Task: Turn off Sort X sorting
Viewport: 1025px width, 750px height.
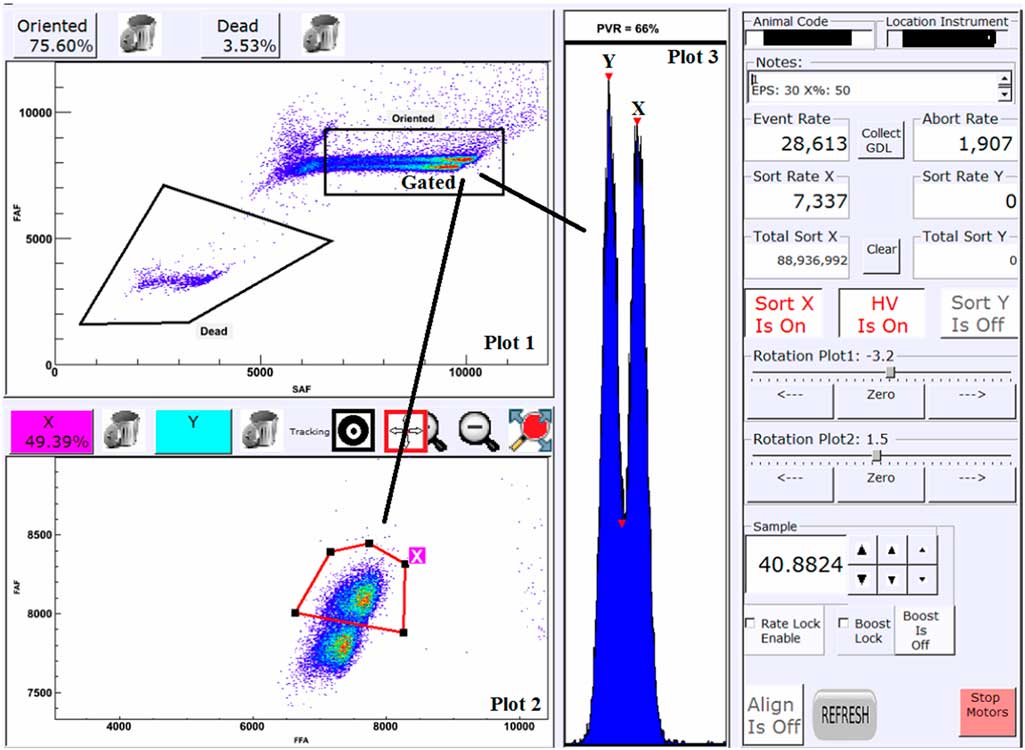Action: click(786, 313)
